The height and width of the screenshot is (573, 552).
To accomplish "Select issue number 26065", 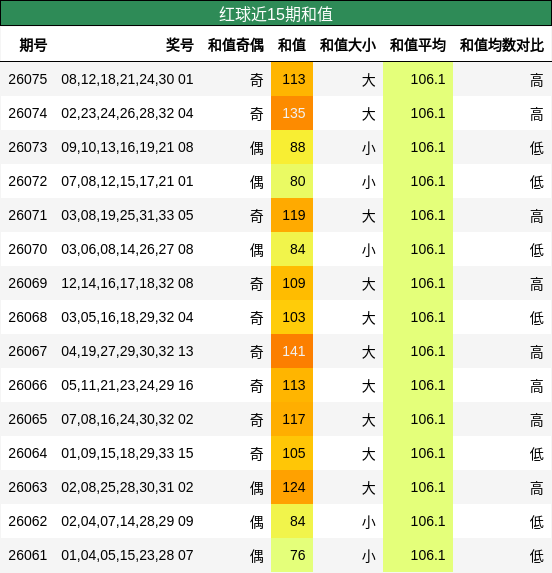I will 28,419.
